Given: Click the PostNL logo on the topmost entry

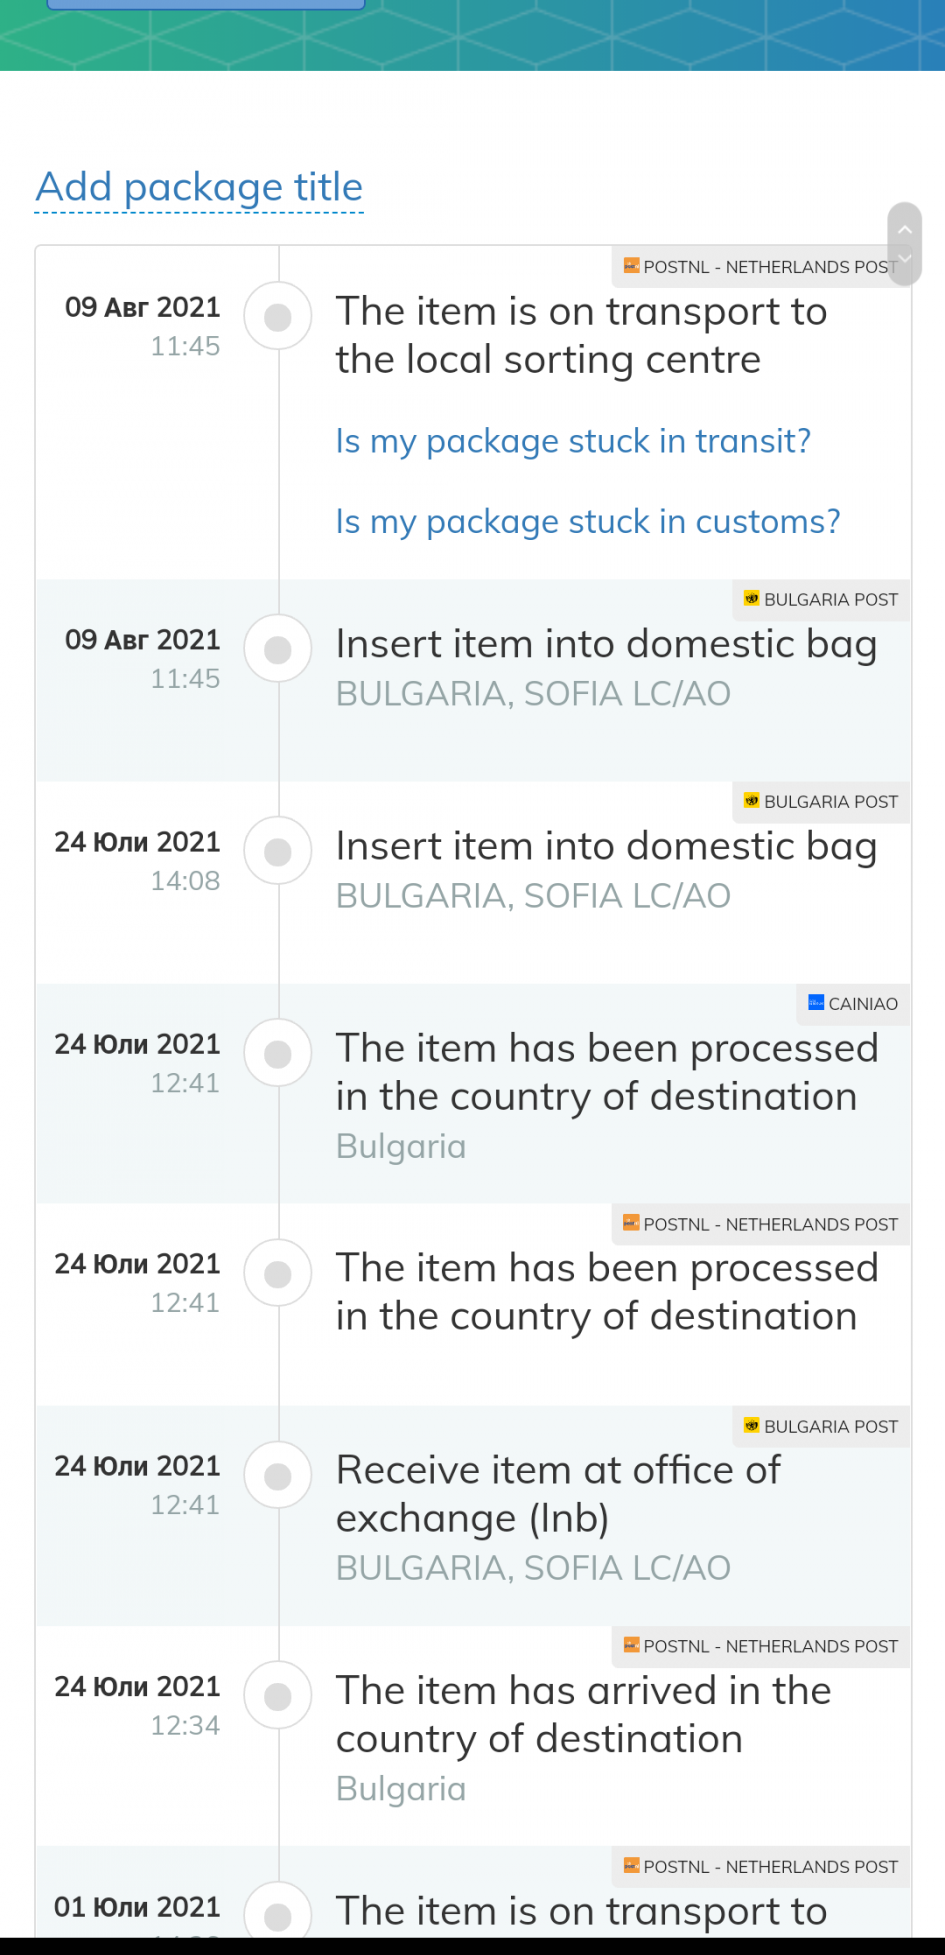Looking at the screenshot, I should click(631, 266).
